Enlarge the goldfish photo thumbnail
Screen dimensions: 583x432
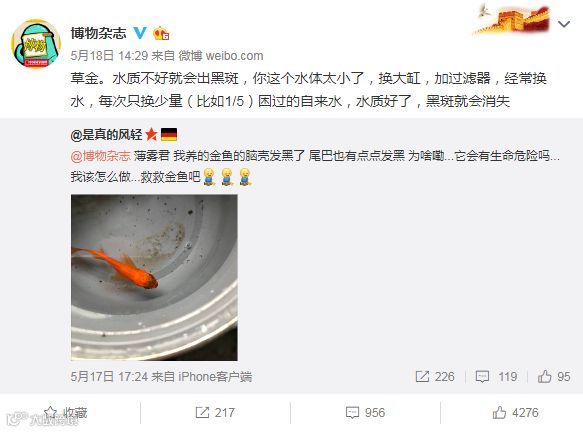(x=154, y=277)
